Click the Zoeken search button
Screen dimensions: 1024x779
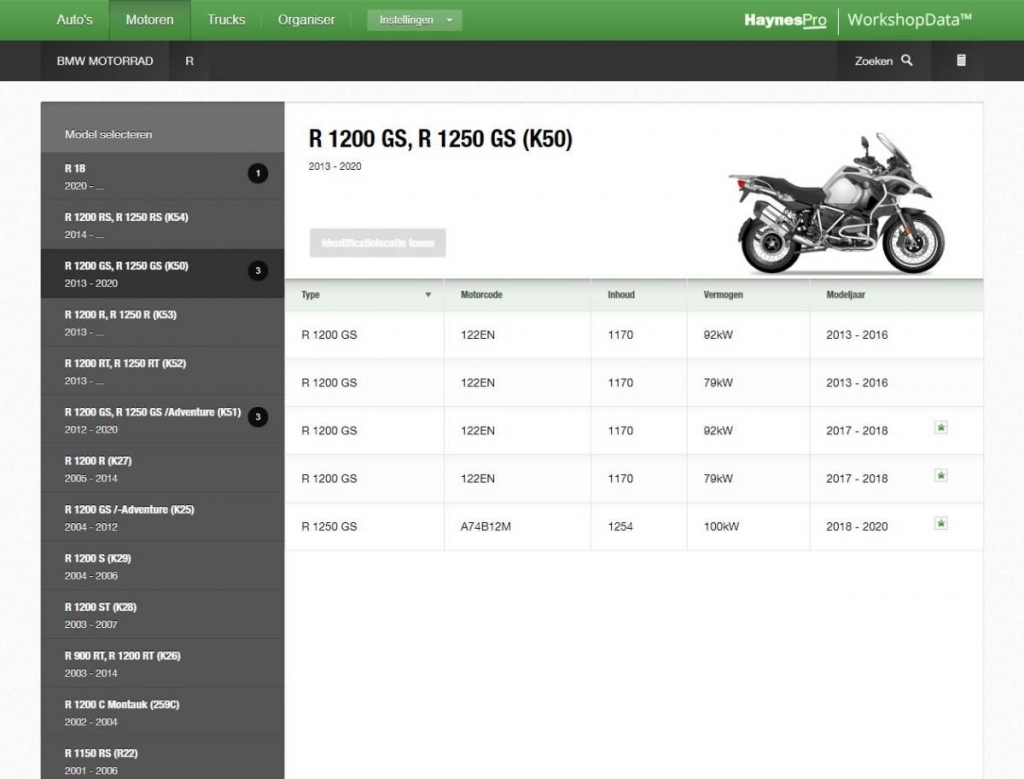[884, 61]
